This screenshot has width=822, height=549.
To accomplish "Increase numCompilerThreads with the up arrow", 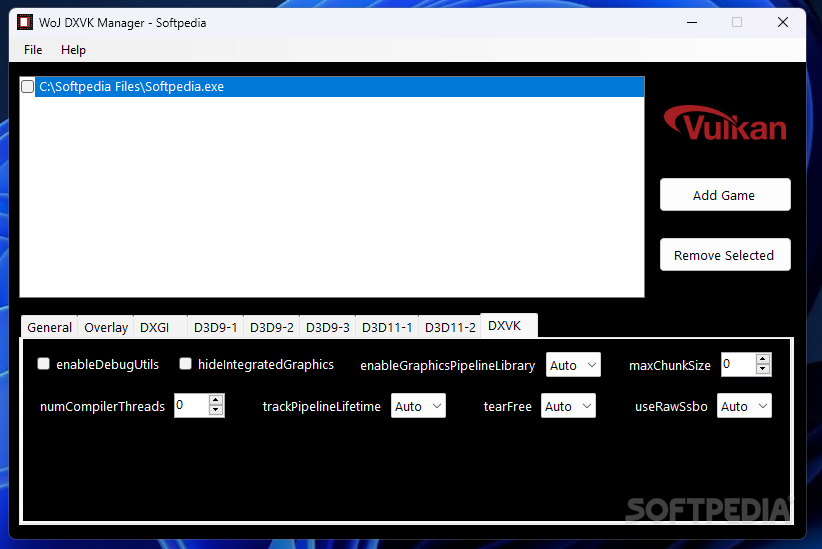I will pos(215,401).
